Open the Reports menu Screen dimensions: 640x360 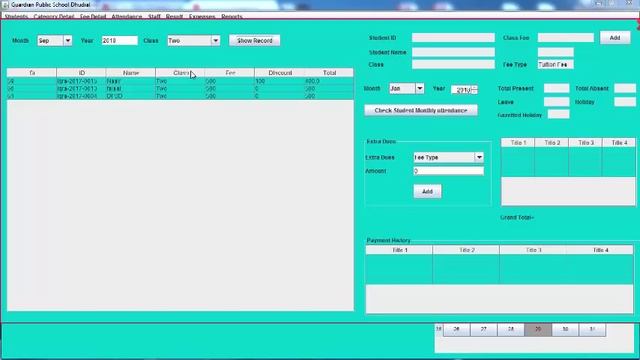(x=232, y=17)
